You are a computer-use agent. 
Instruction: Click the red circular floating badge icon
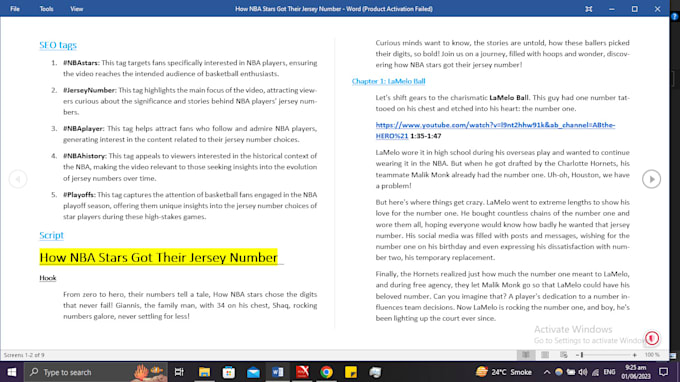pyautogui.click(x=652, y=338)
